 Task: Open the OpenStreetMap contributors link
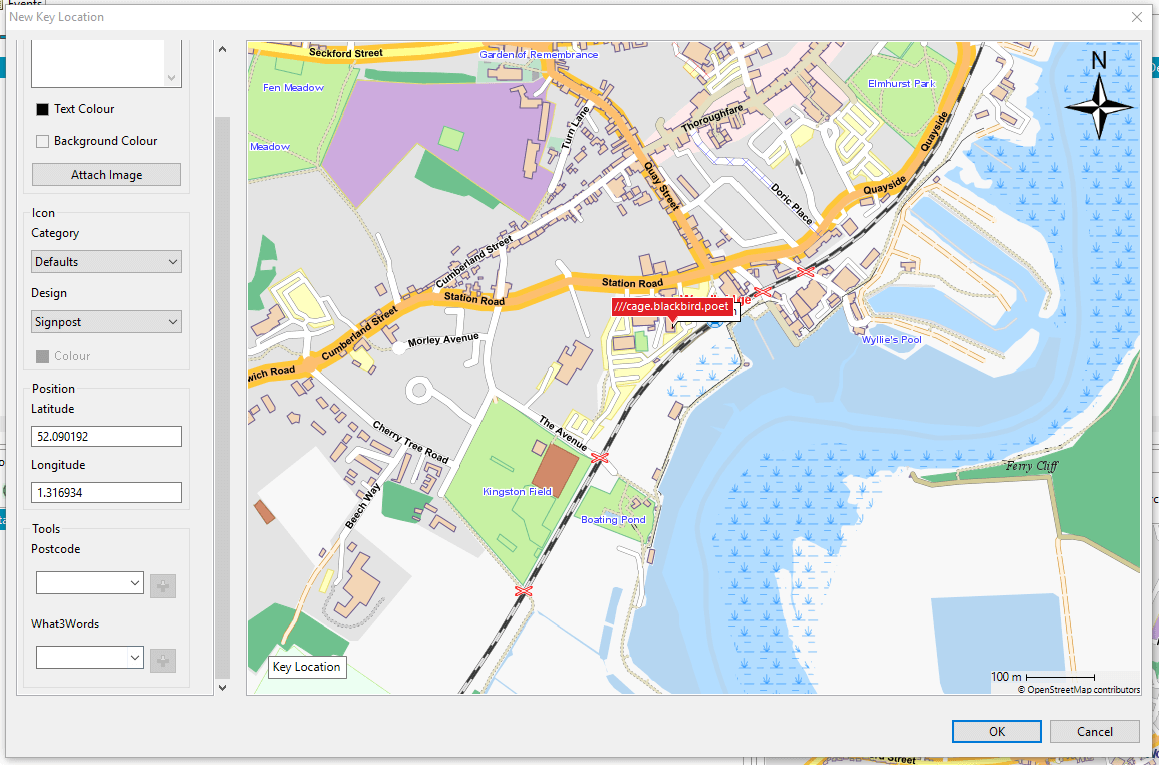pos(1080,689)
